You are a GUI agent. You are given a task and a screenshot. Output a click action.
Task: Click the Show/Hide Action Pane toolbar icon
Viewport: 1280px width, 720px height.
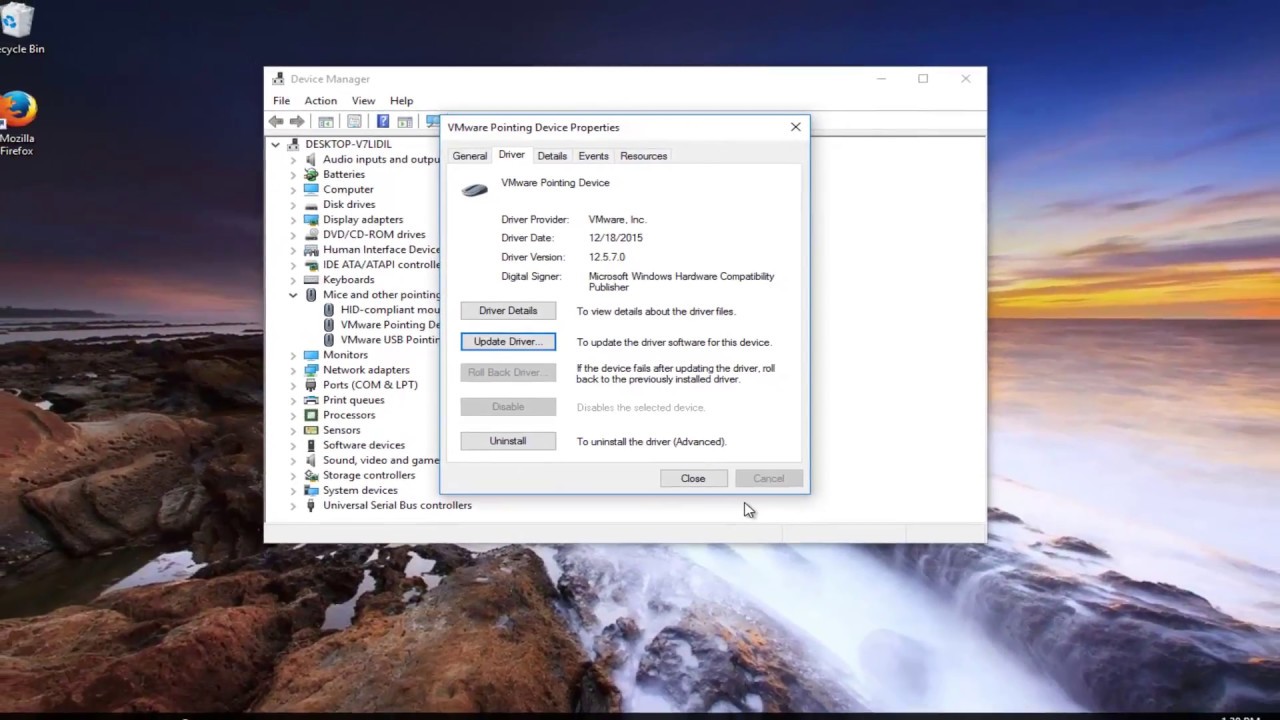[405, 121]
